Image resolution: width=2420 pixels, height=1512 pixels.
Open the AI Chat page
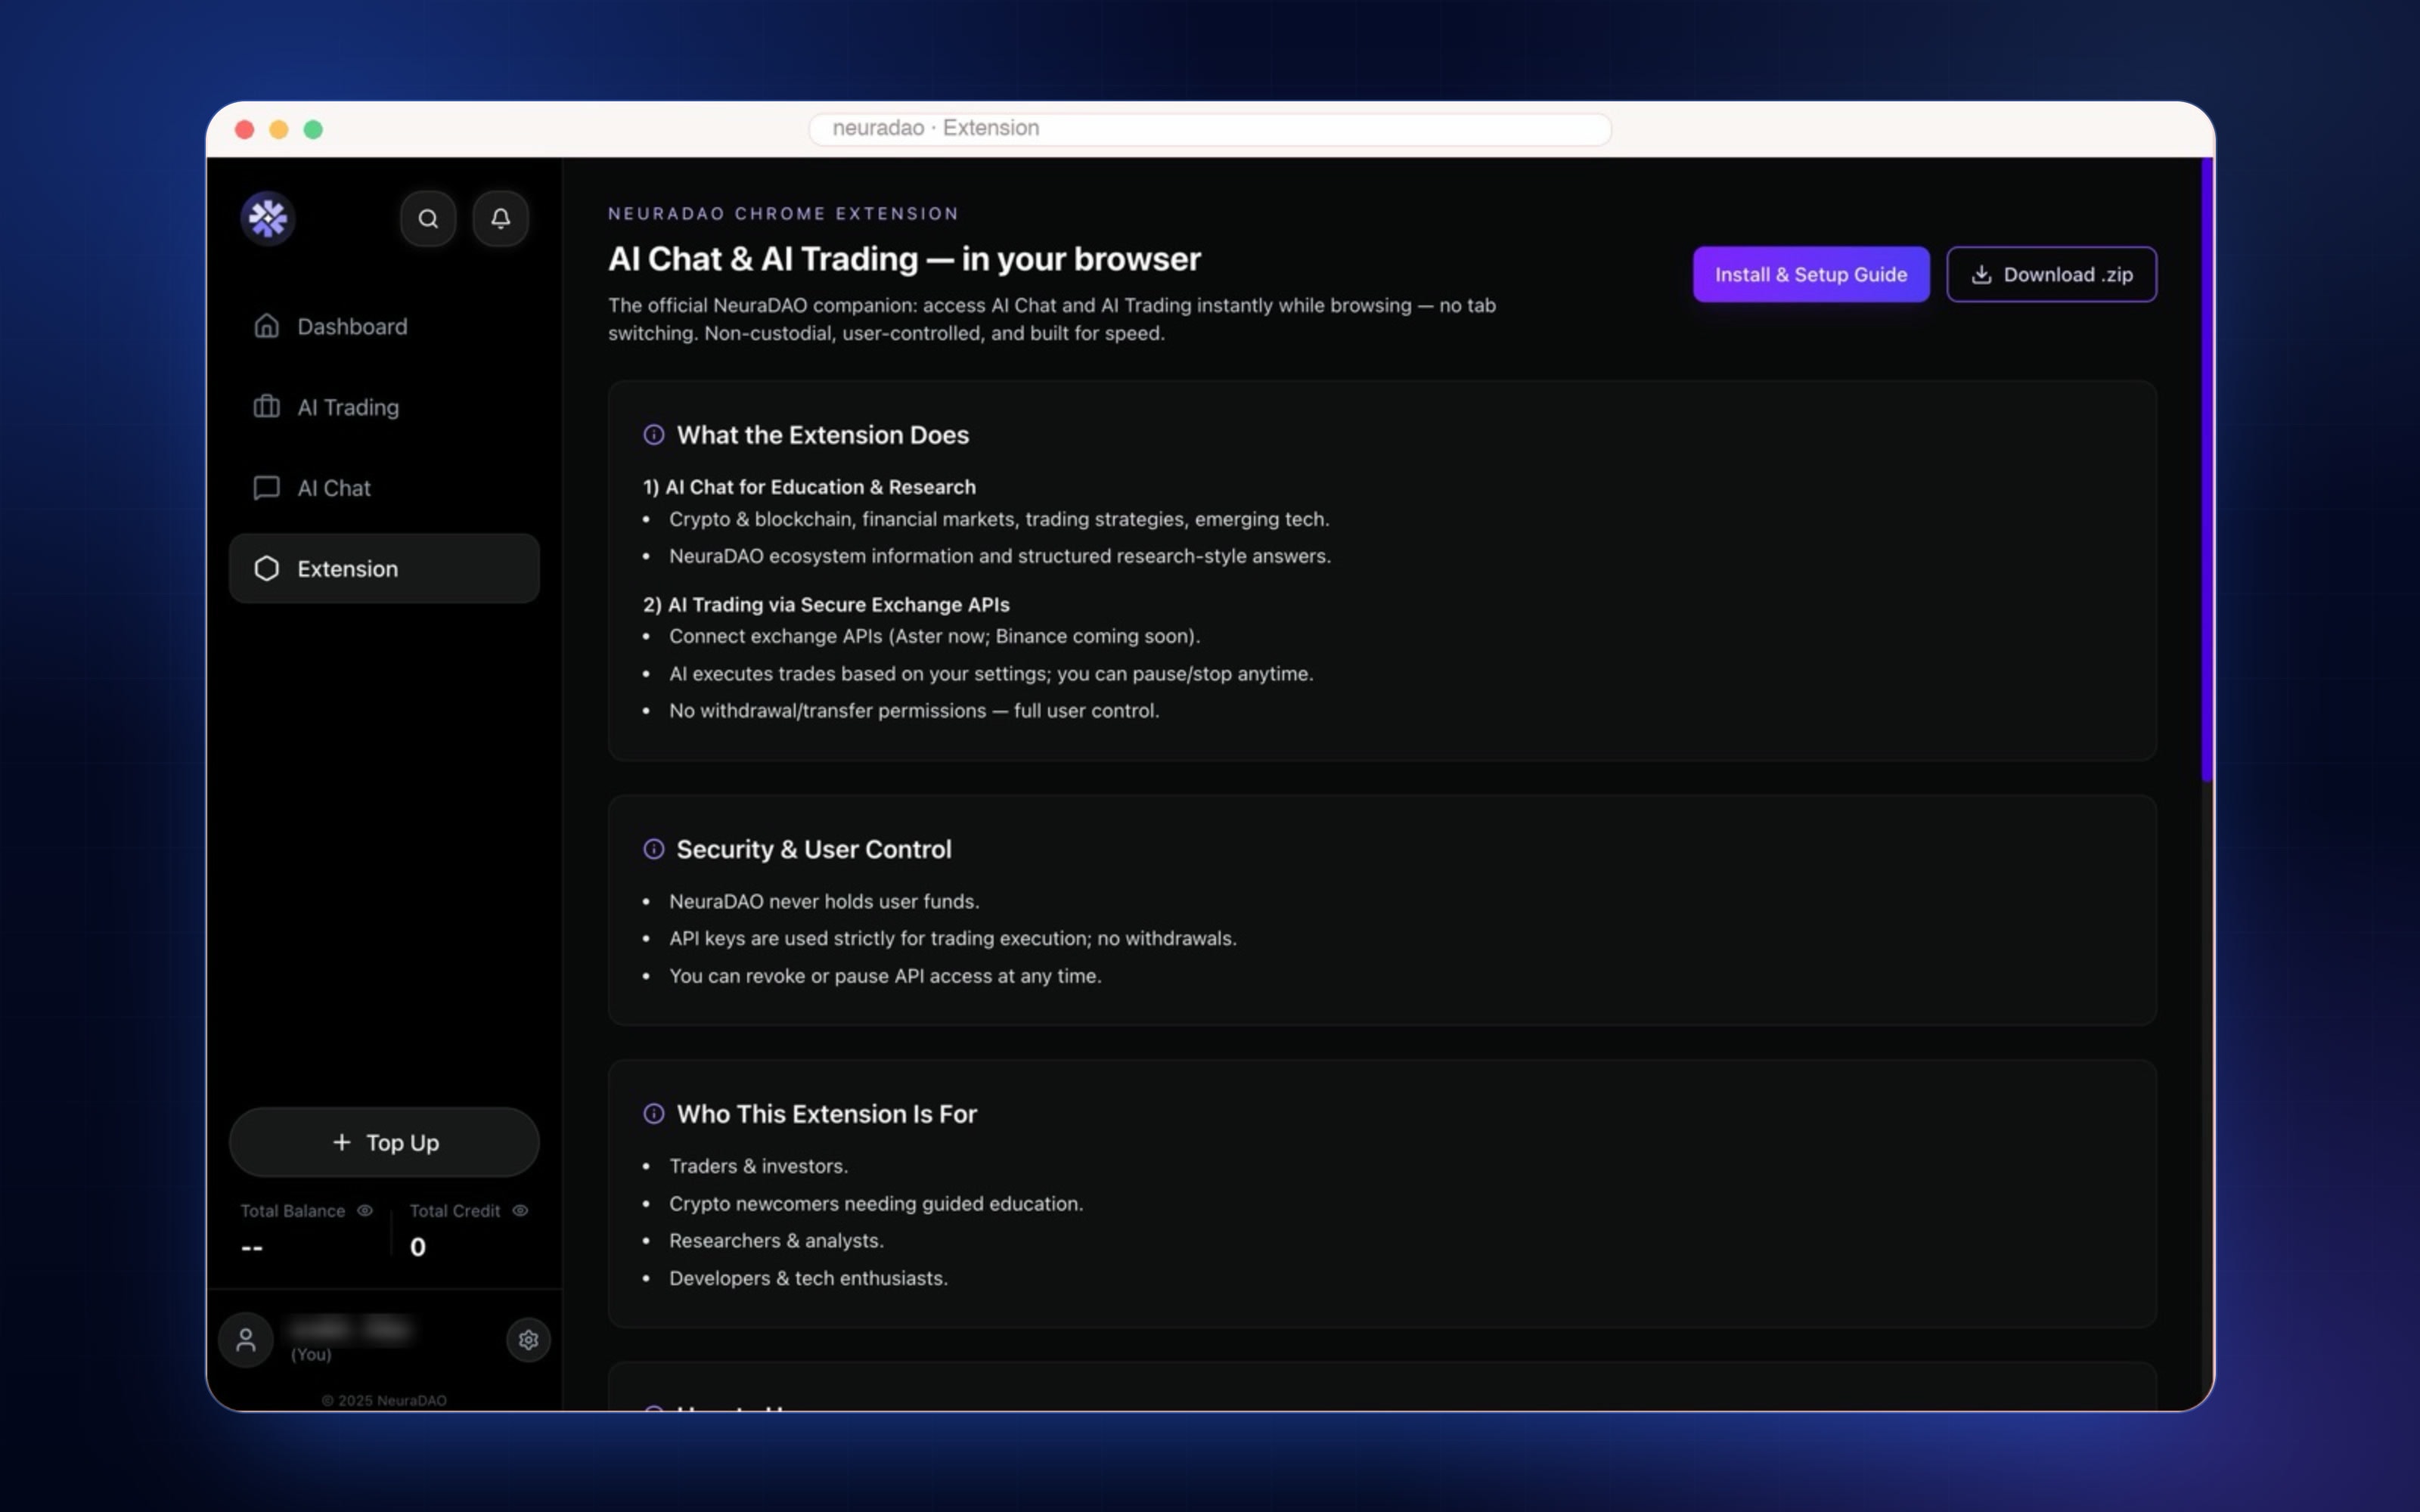point(384,488)
